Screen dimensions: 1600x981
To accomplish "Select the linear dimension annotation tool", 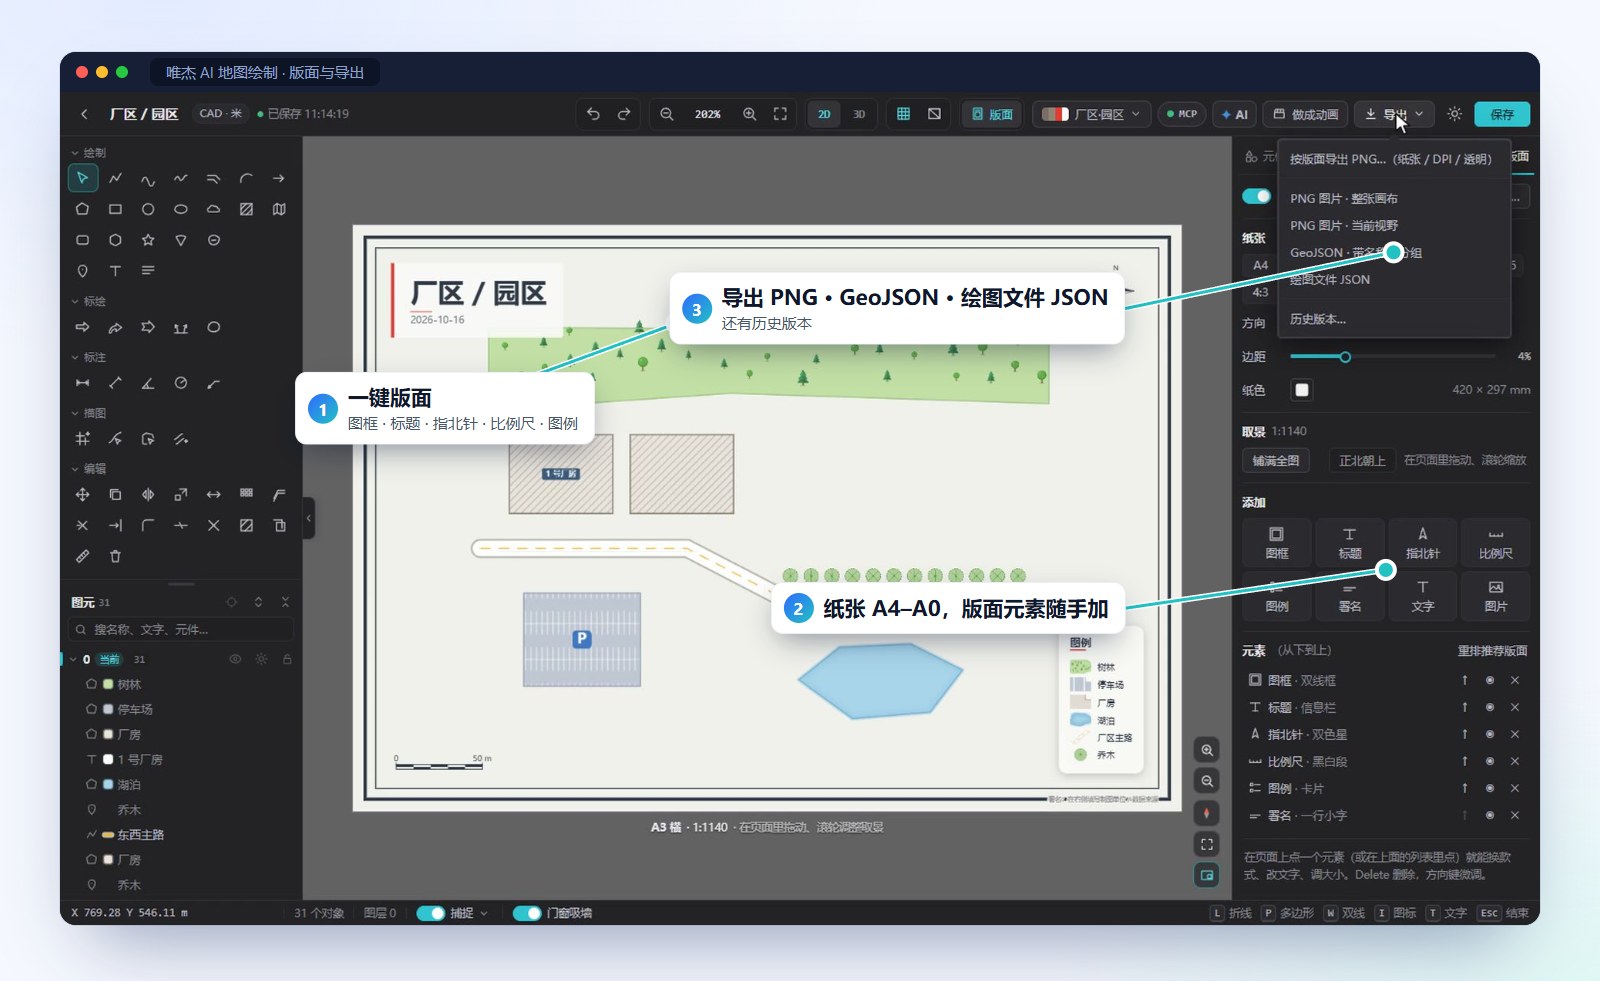I will click(83, 383).
